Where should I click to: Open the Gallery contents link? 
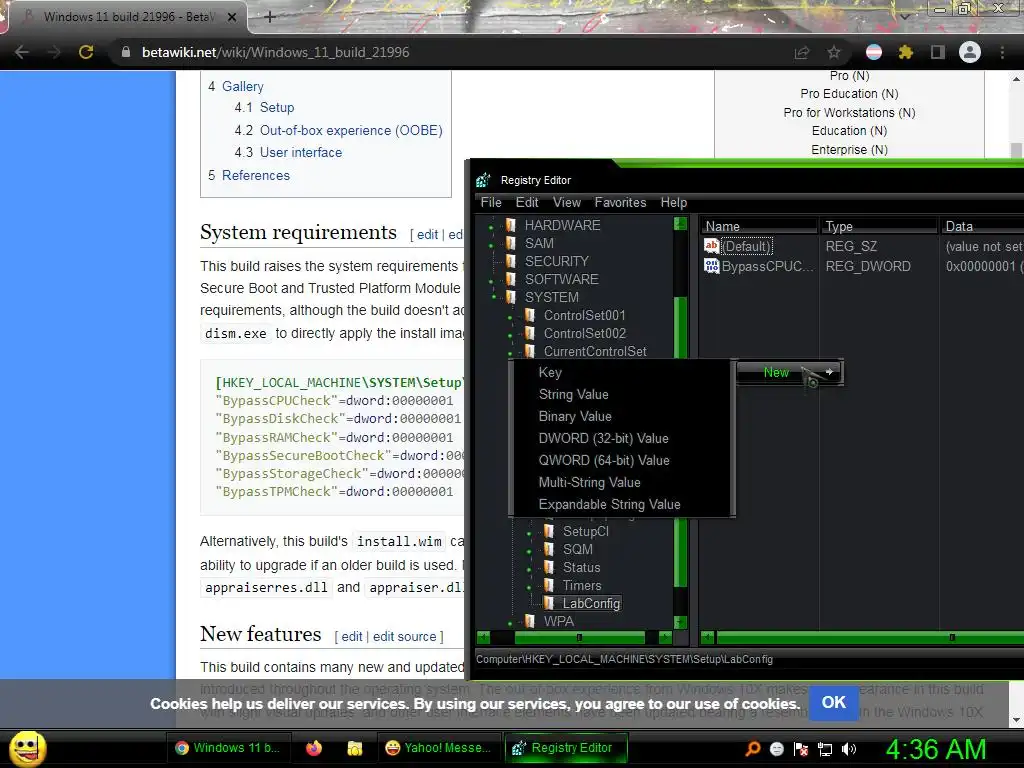click(242, 86)
